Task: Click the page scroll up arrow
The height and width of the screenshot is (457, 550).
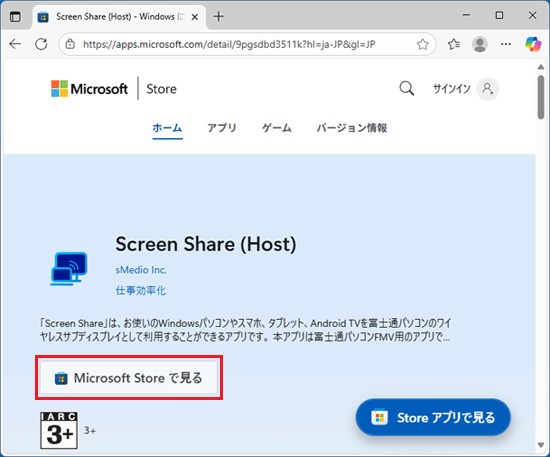Action: coord(541,67)
